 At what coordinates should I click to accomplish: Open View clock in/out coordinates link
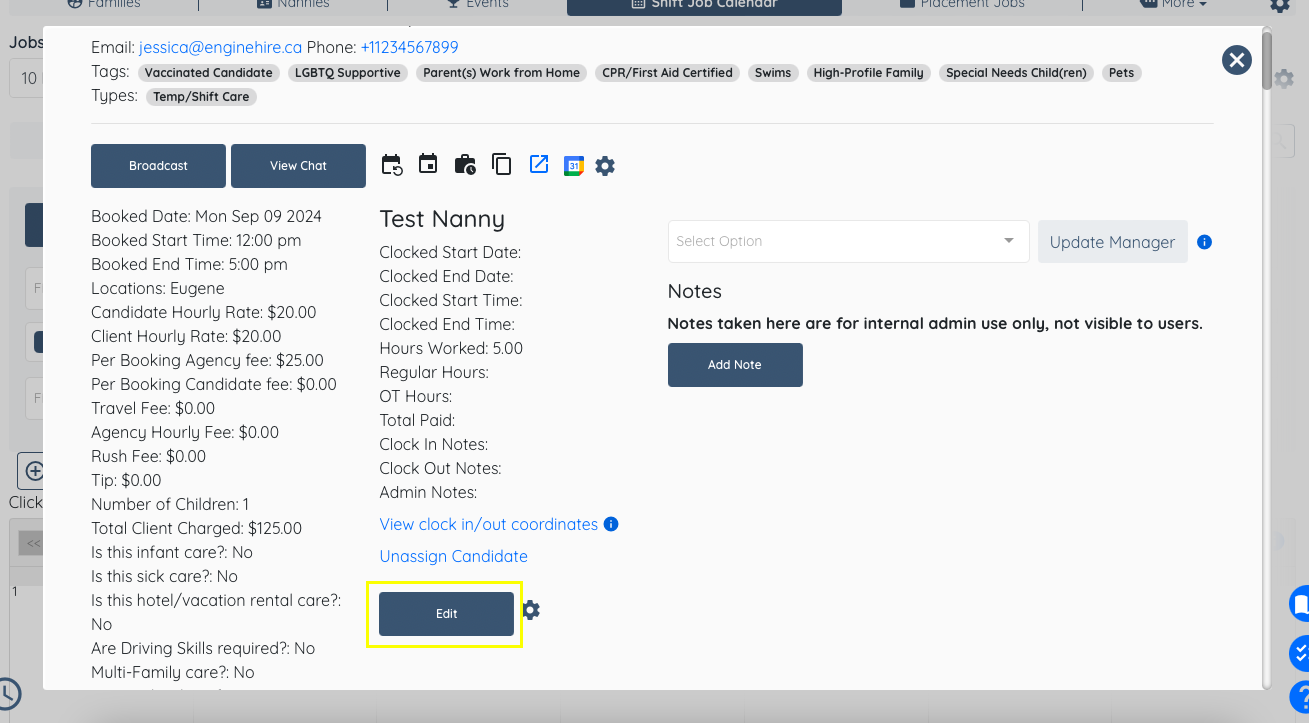pos(489,524)
